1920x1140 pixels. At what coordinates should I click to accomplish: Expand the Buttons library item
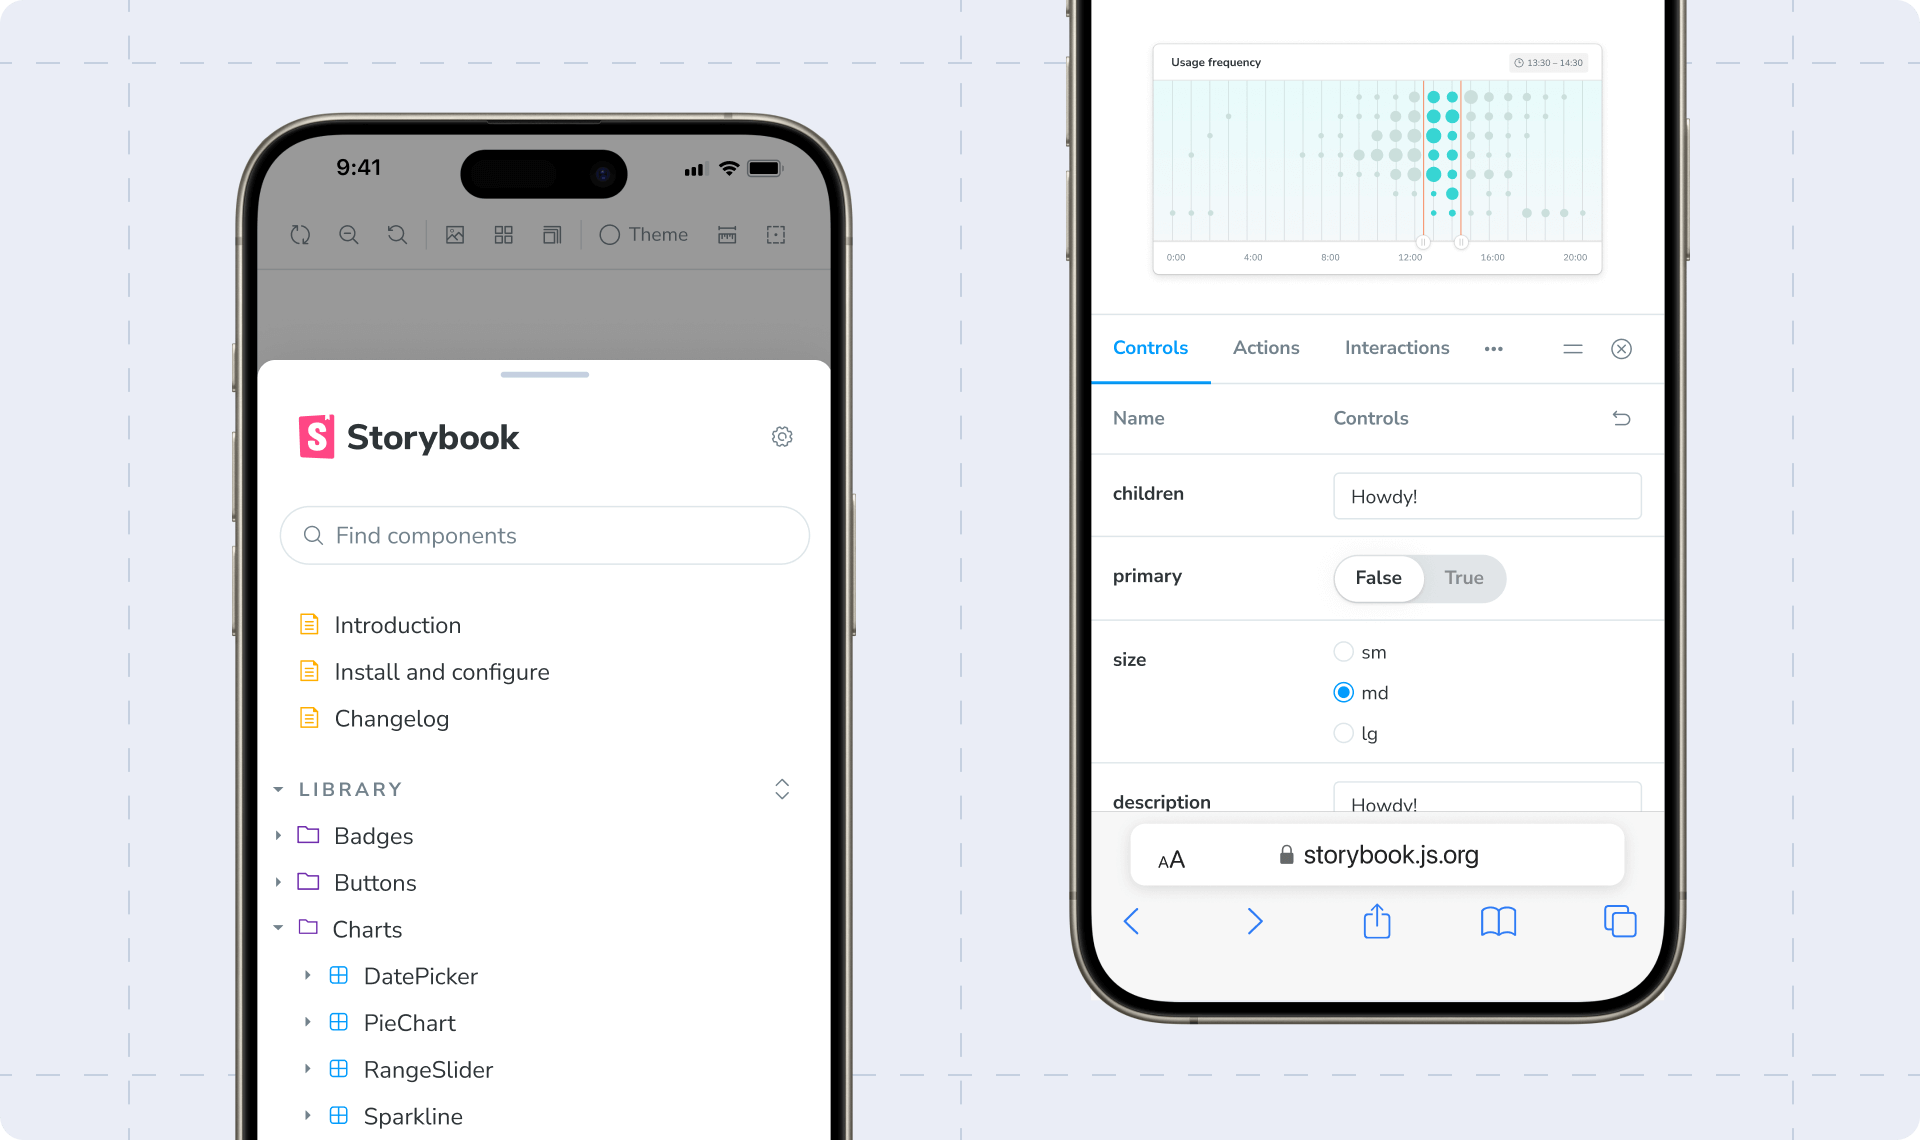(280, 882)
